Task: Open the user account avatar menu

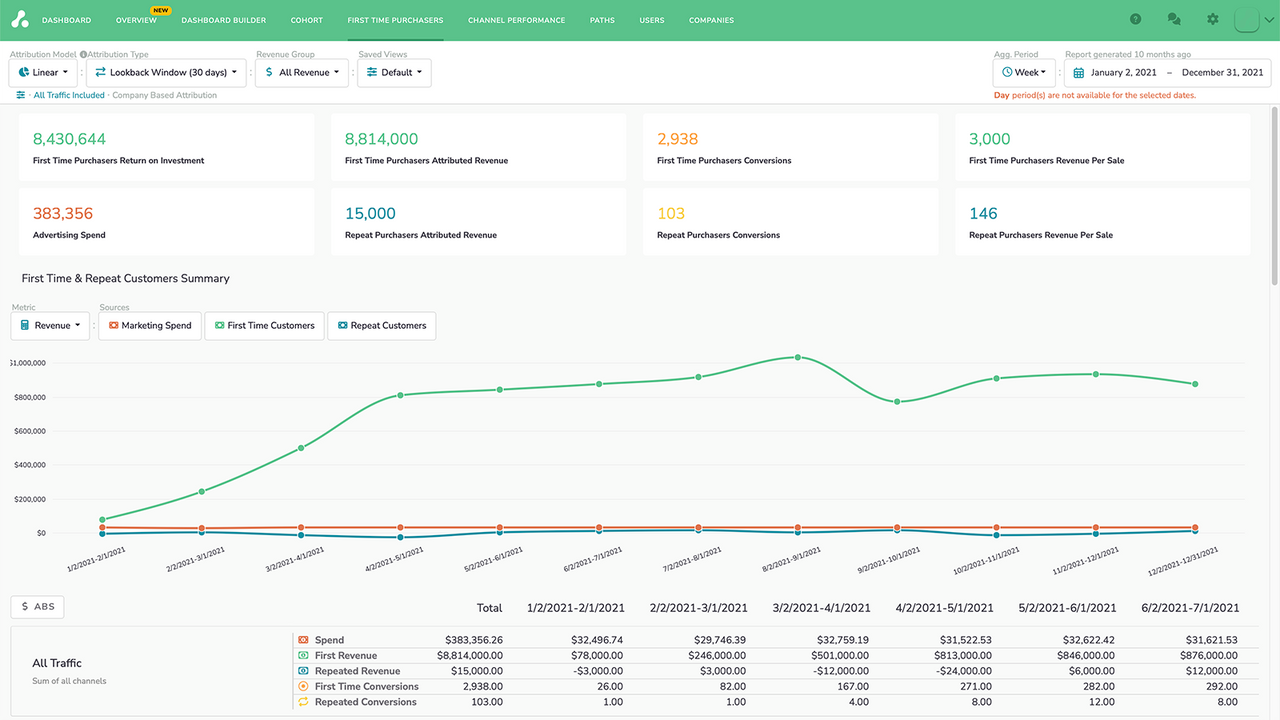Action: click(1246, 19)
